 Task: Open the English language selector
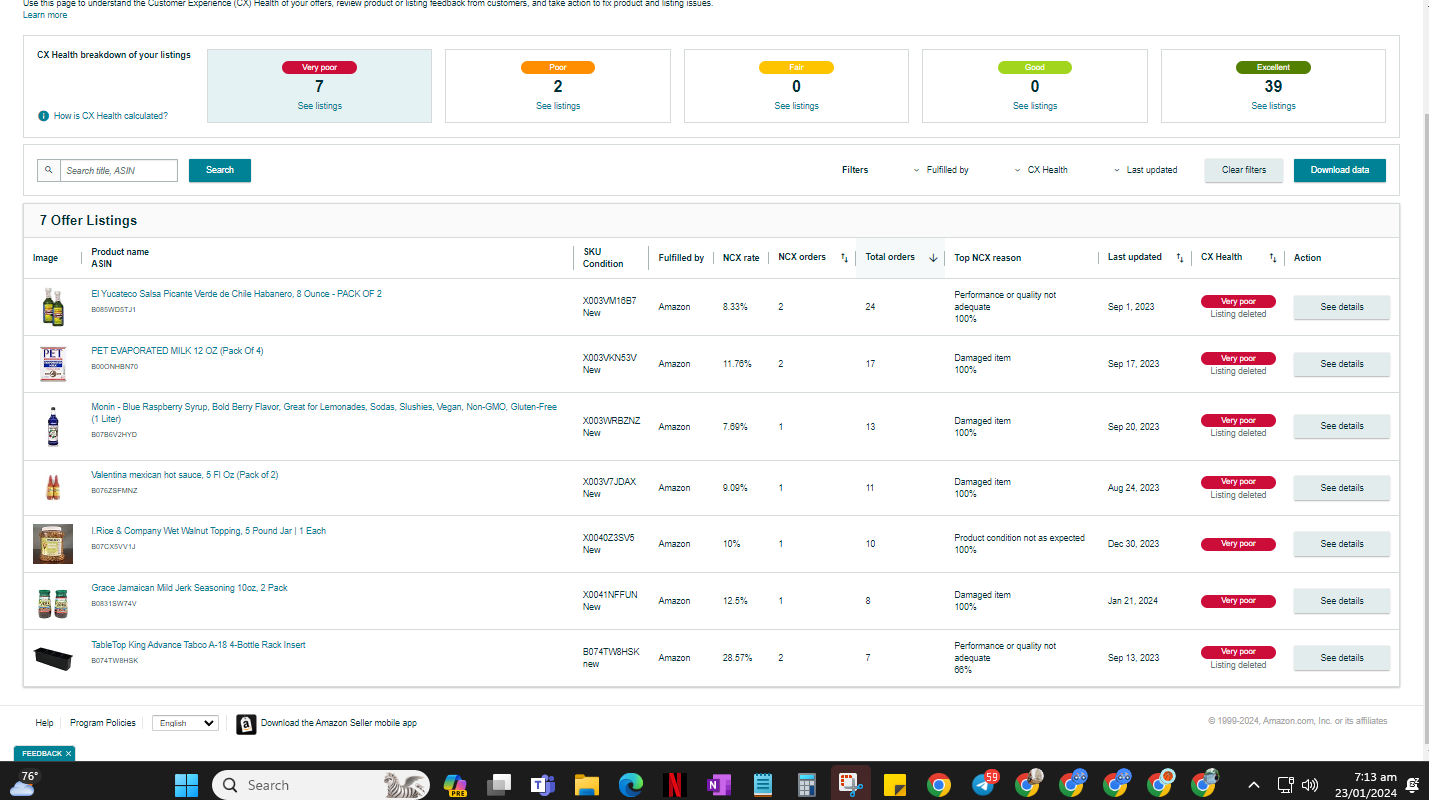pyautogui.click(x=185, y=723)
